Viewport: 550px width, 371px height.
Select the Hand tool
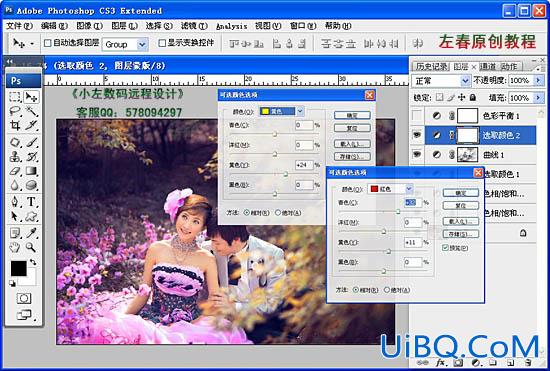point(15,247)
